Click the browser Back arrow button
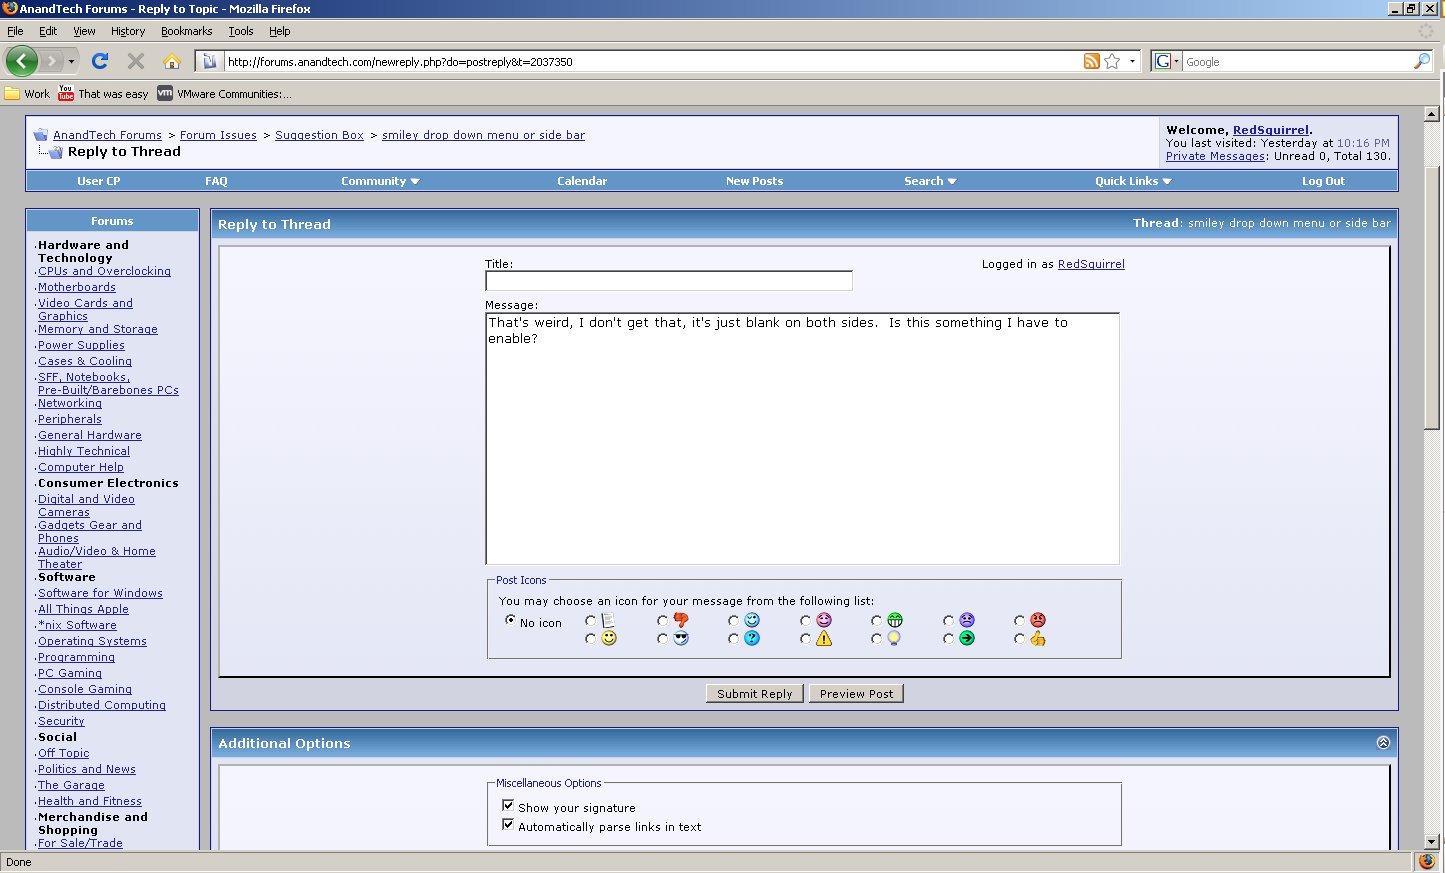 [x=22, y=61]
